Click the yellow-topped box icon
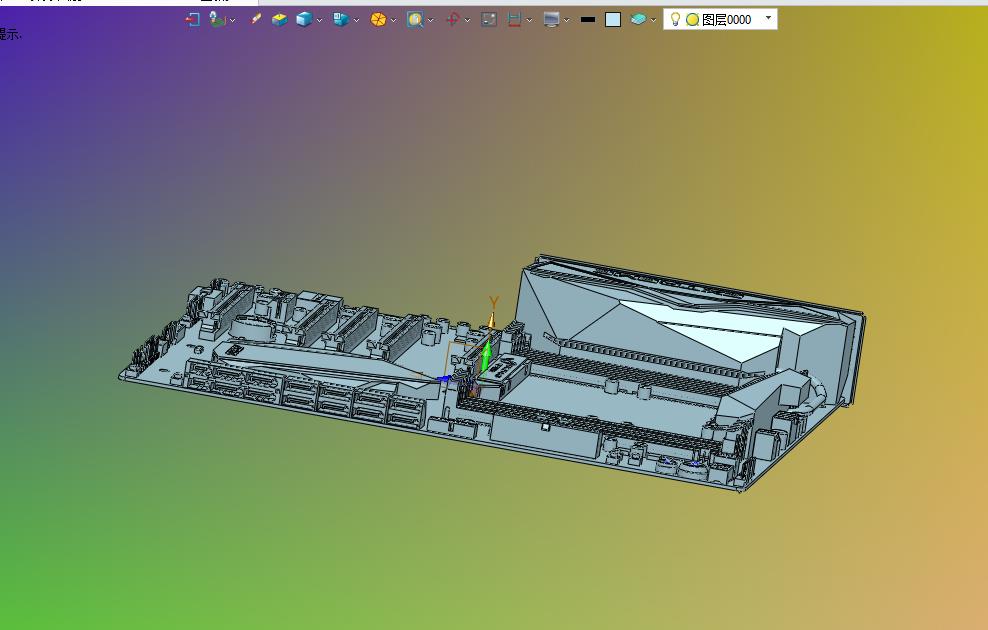The image size is (988, 630). coord(279,20)
